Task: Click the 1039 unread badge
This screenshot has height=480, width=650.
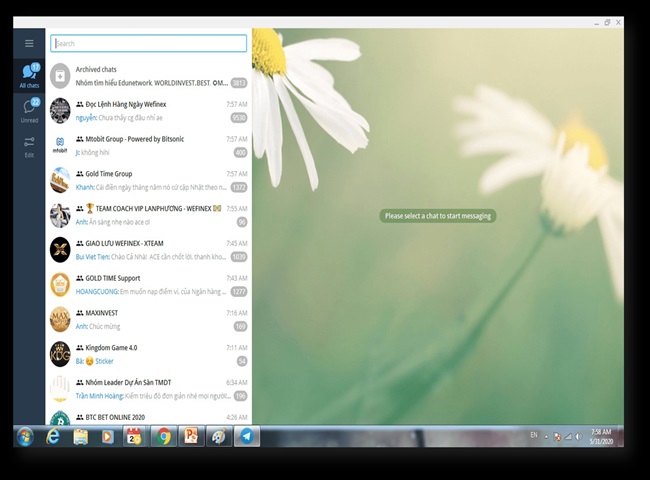Action: click(x=239, y=257)
